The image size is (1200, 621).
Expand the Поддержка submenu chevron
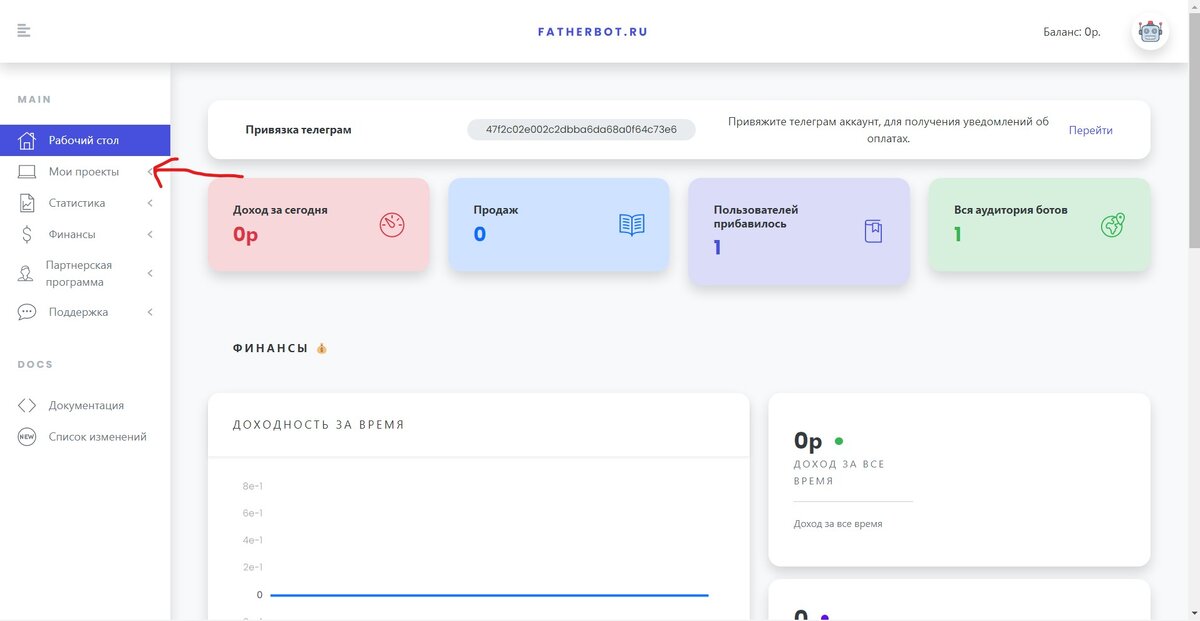(150, 312)
